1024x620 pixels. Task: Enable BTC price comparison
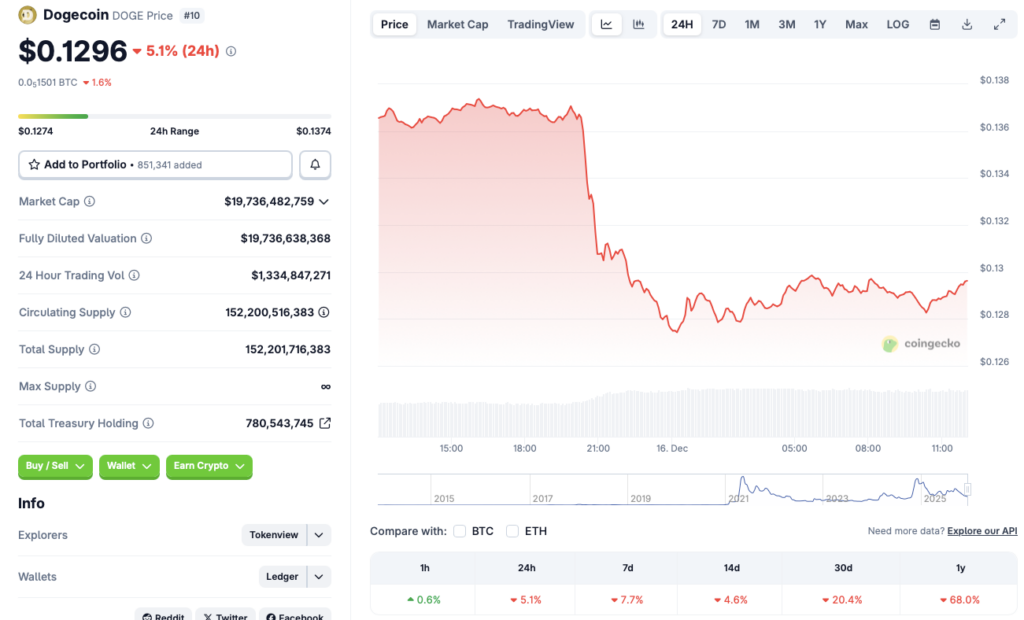460,531
